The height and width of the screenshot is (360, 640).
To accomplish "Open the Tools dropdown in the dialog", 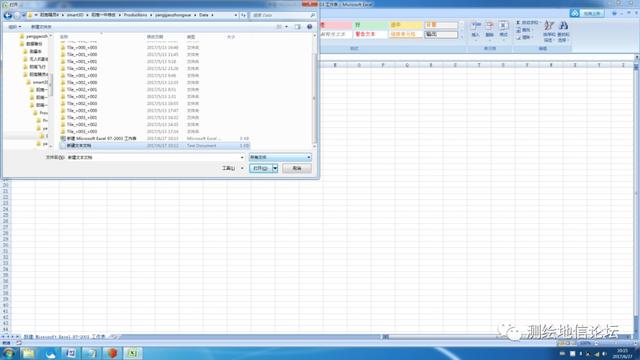I will tap(232, 168).
